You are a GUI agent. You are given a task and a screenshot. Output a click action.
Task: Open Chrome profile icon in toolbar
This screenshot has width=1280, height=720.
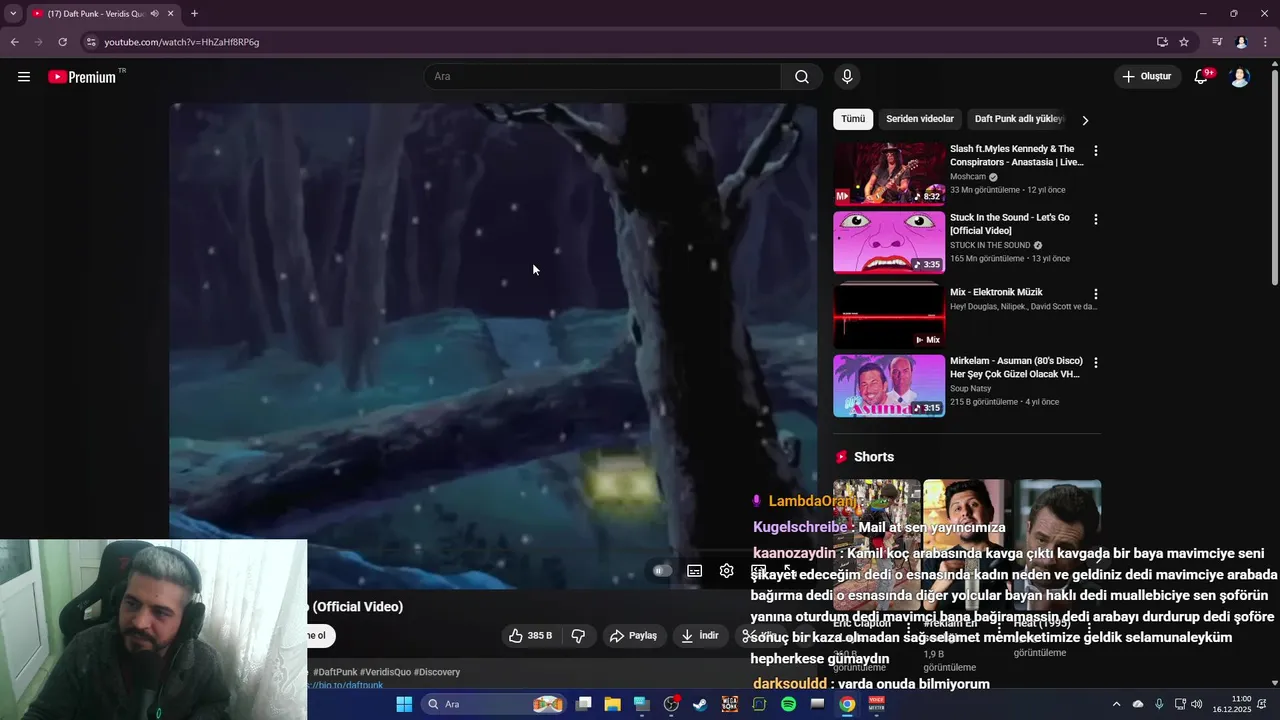pyautogui.click(x=1241, y=42)
